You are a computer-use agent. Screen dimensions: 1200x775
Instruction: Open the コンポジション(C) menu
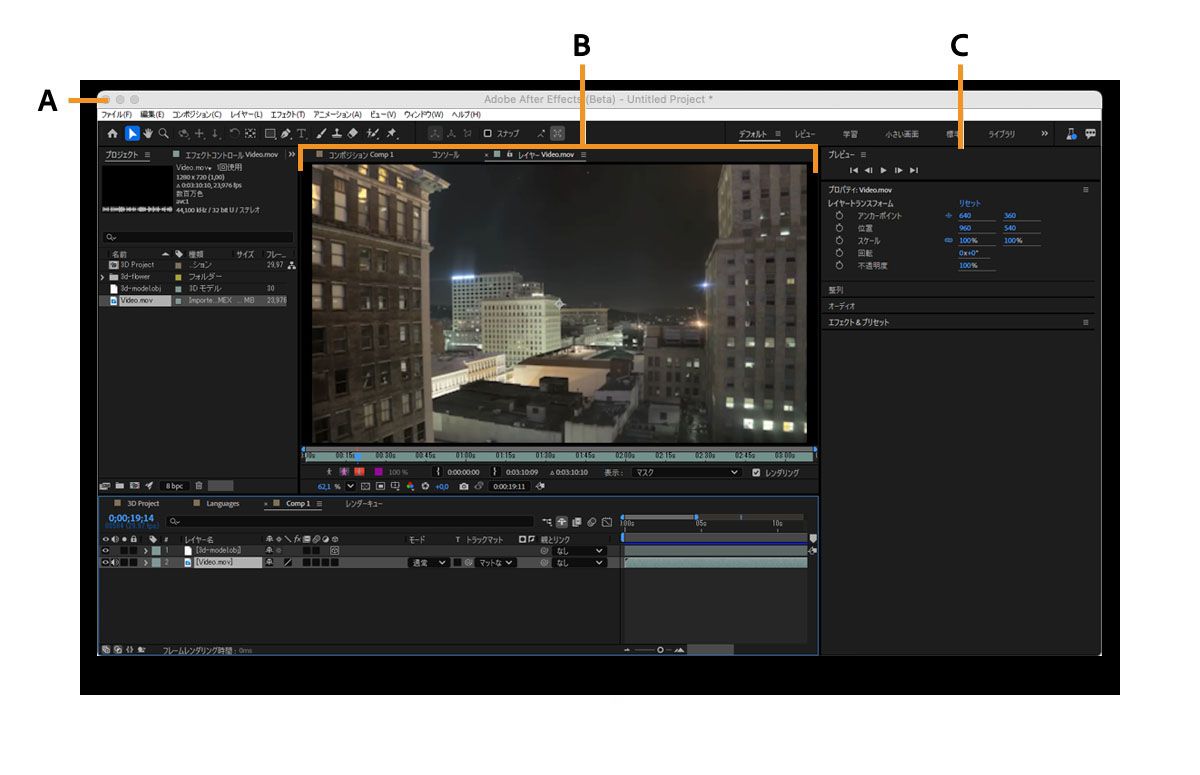(x=197, y=114)
